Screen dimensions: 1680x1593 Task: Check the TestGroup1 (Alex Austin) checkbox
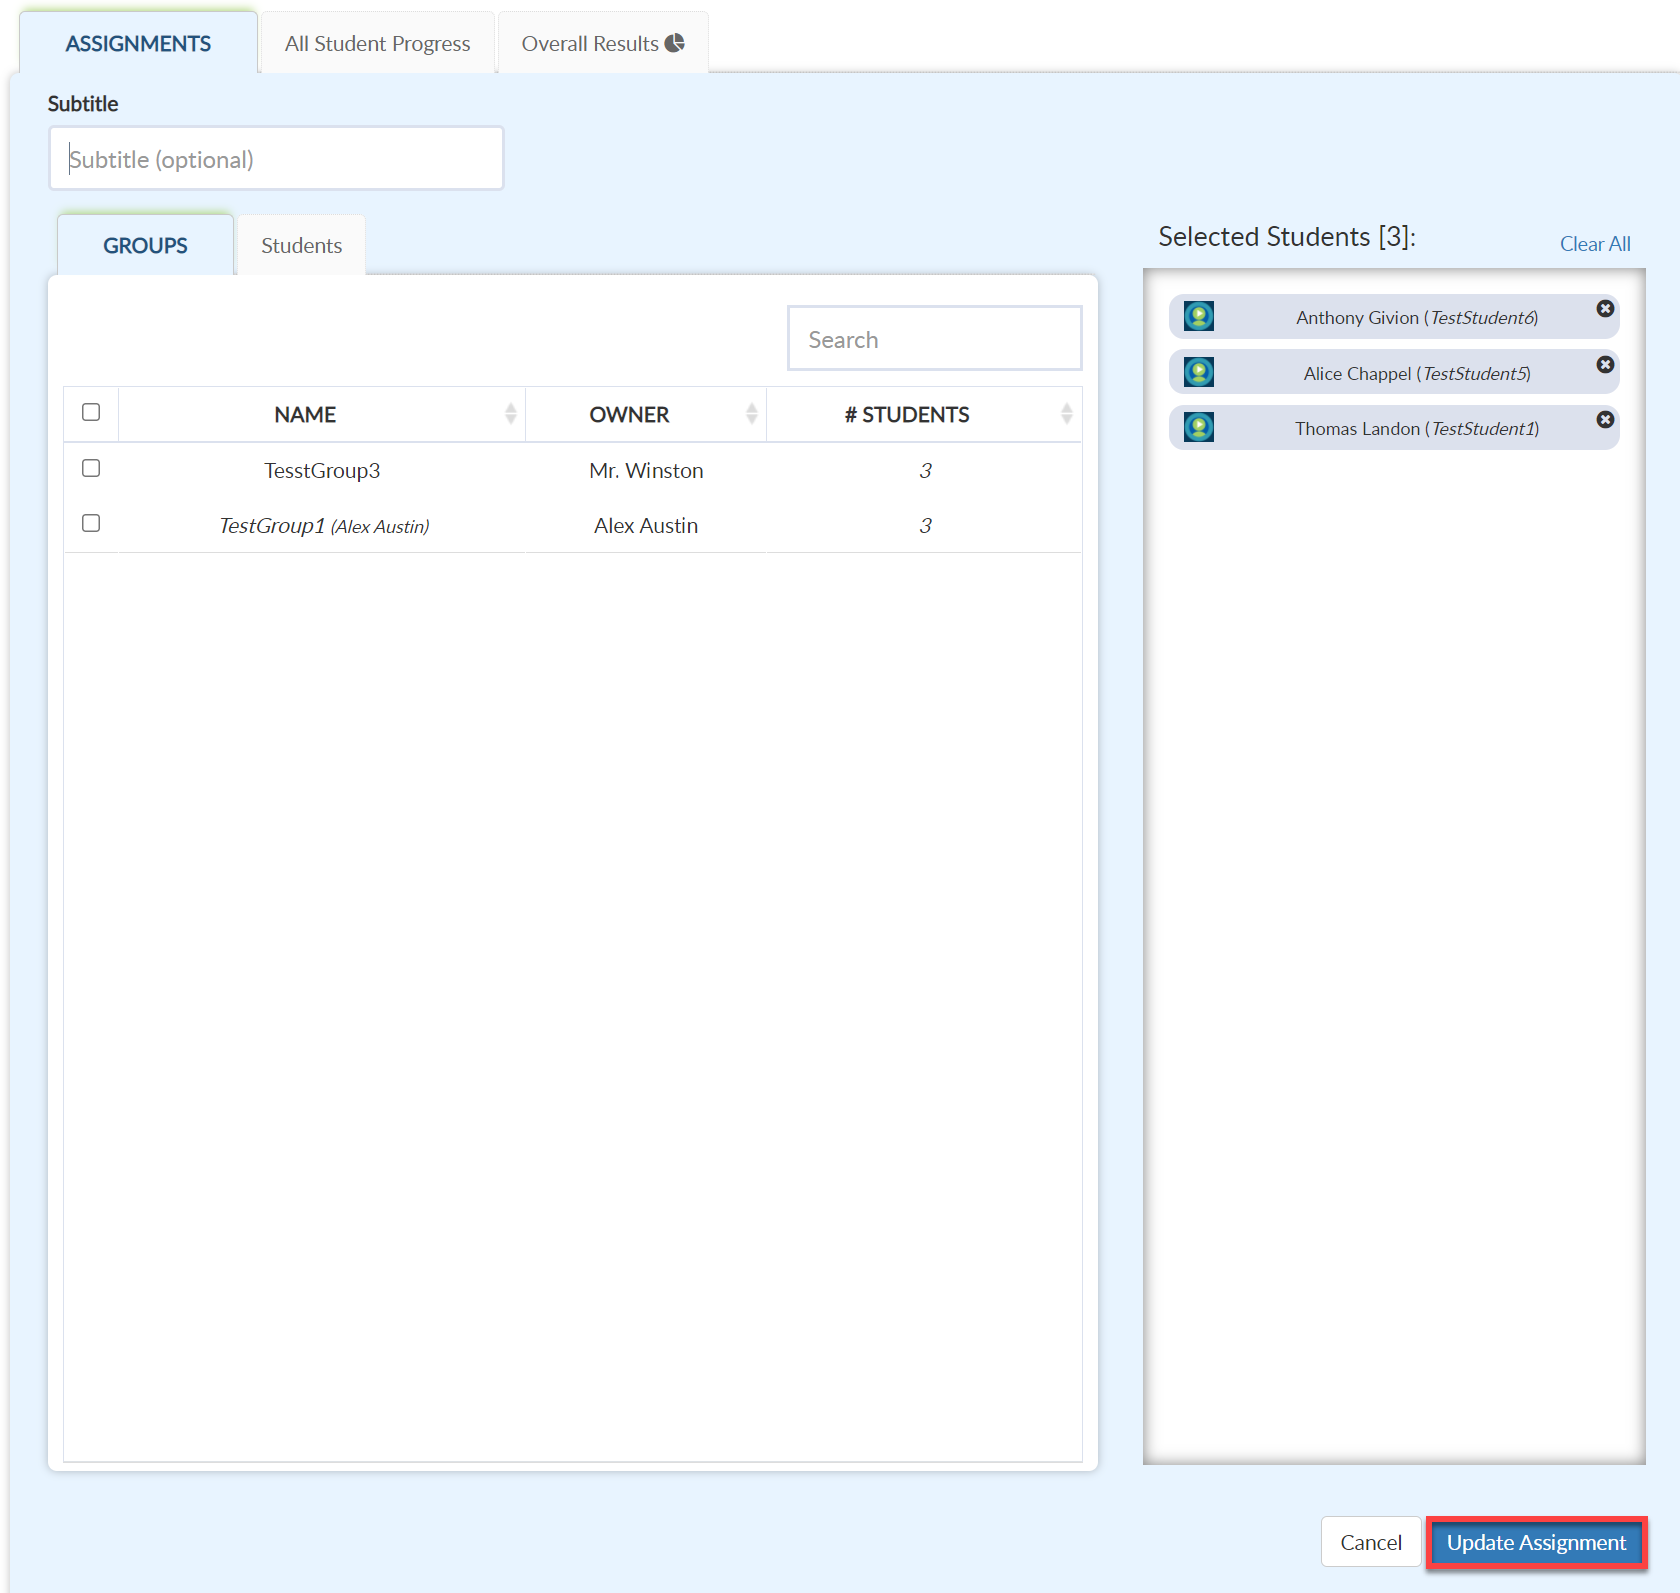(x=91, y=523)
